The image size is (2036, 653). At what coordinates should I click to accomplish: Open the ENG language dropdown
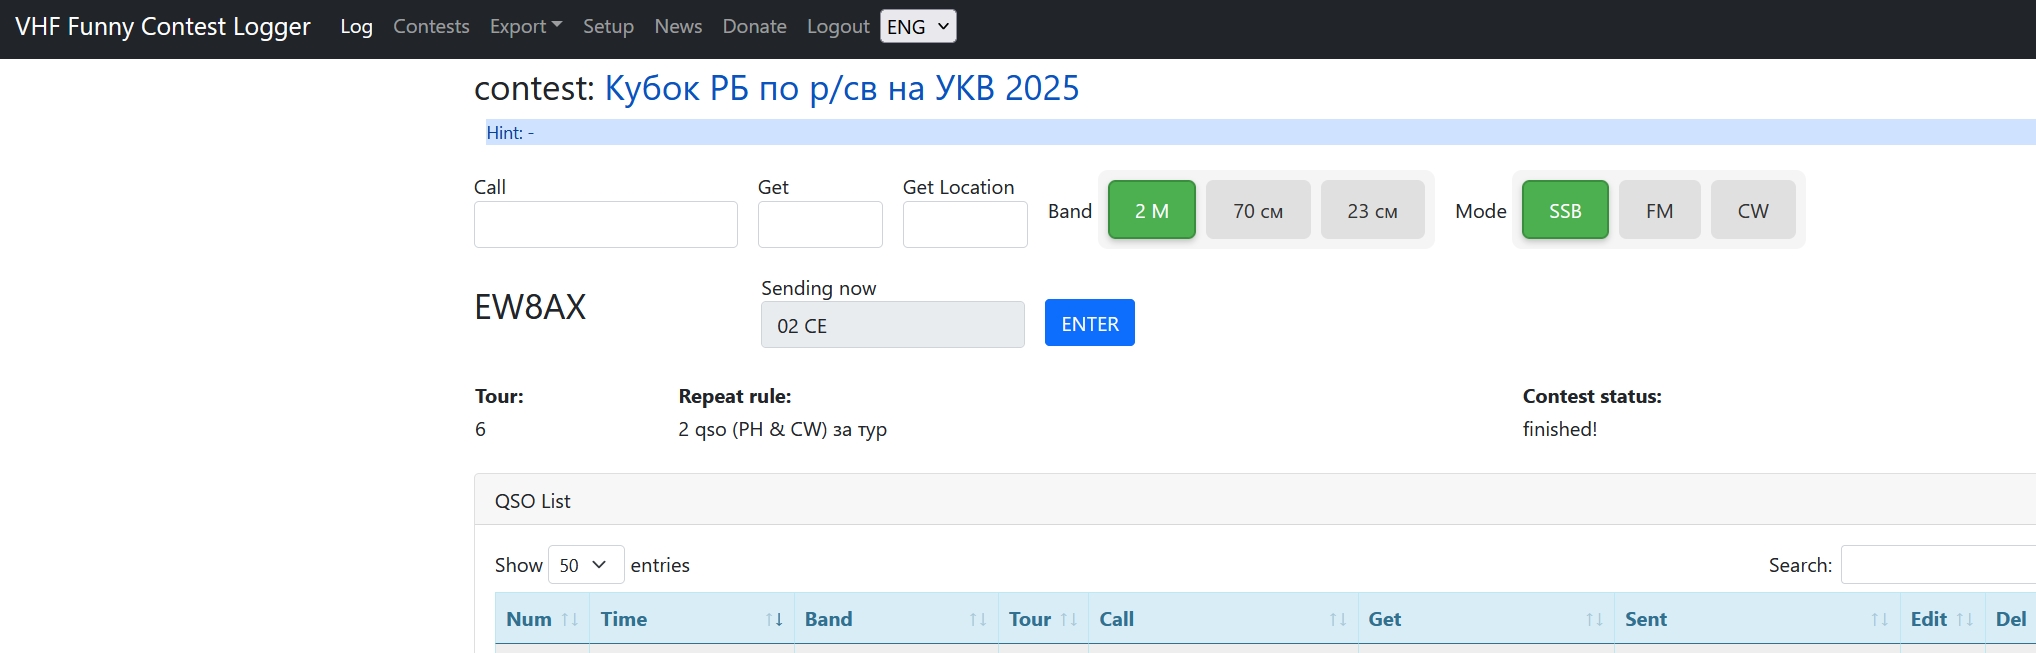pos(917,27)
